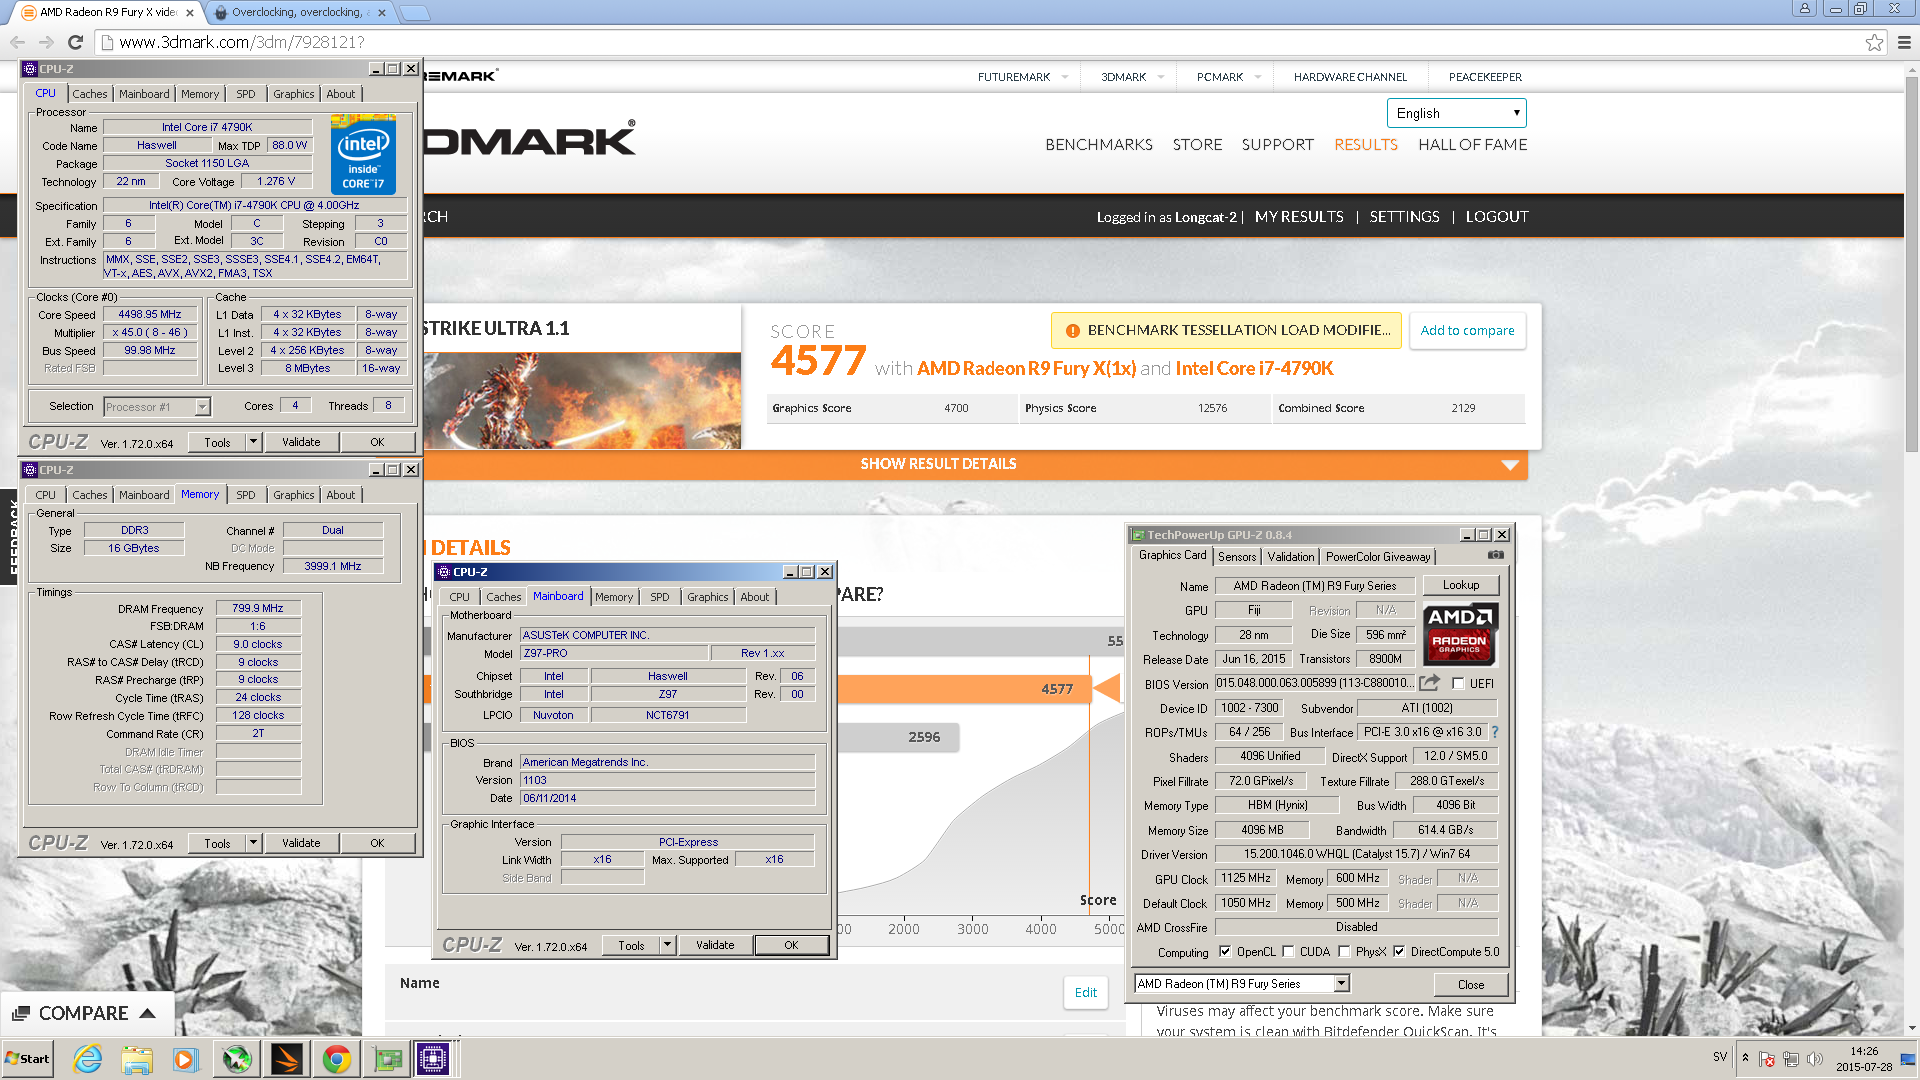The image size is (1920, 1080).
Task: Open HALL OF FAME menu
Action: (1472, 145)
